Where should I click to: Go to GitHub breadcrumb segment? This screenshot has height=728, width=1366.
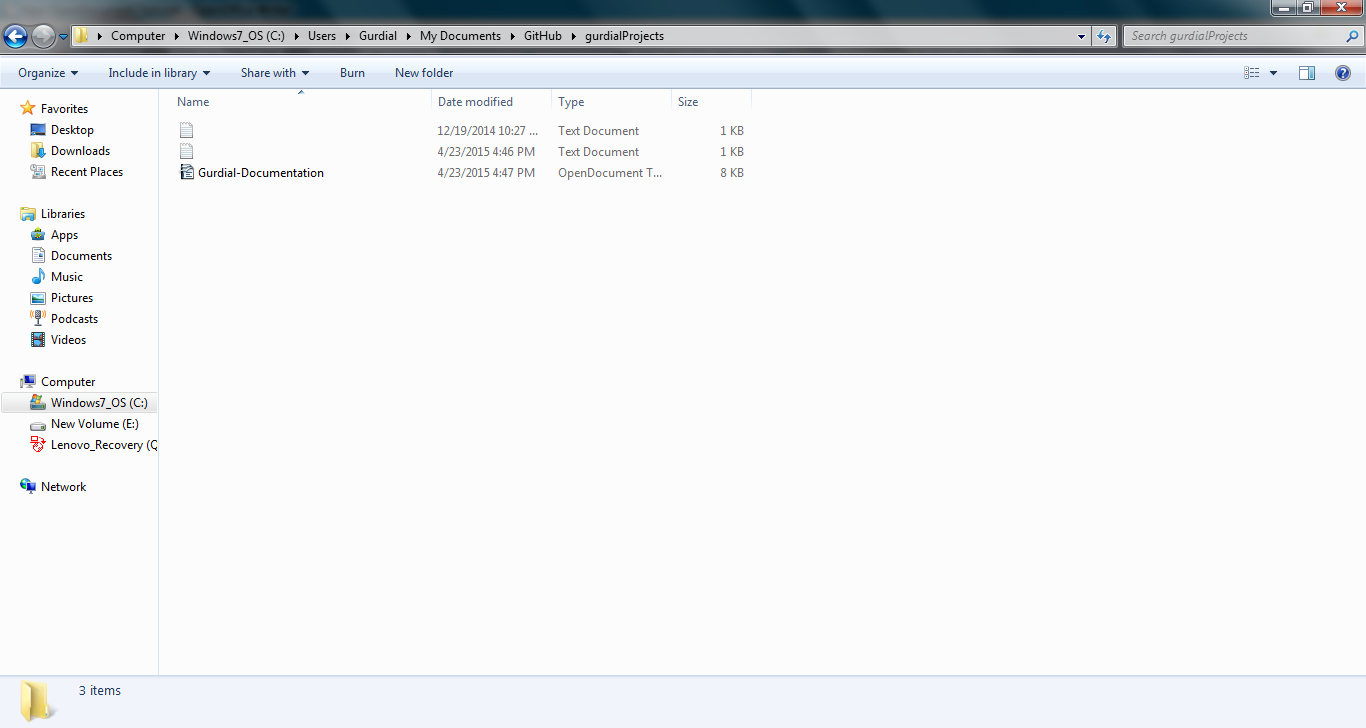544,36
